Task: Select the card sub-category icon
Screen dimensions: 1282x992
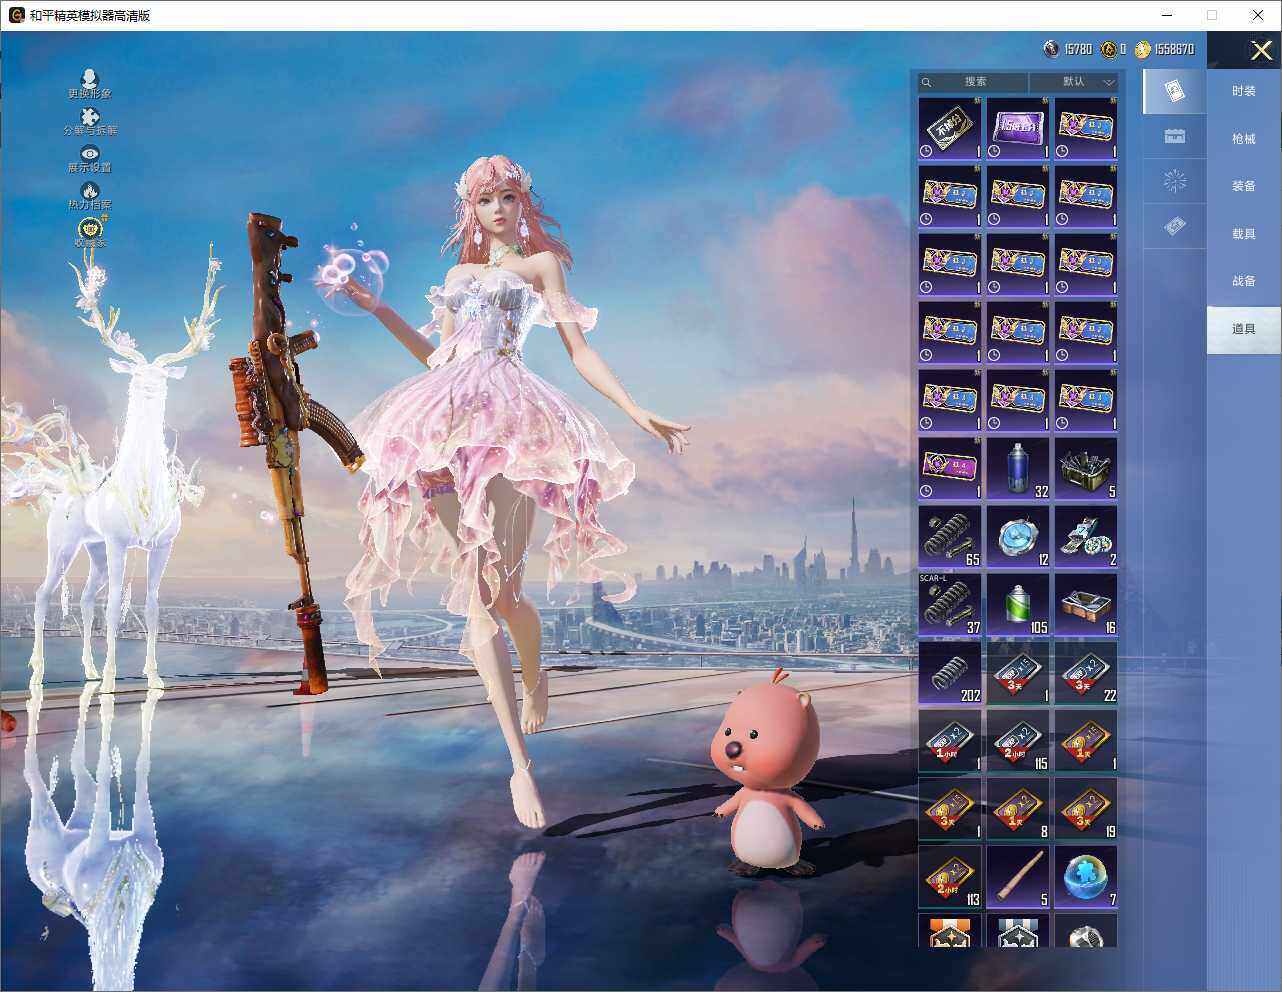Action: tap(1175, 92)
